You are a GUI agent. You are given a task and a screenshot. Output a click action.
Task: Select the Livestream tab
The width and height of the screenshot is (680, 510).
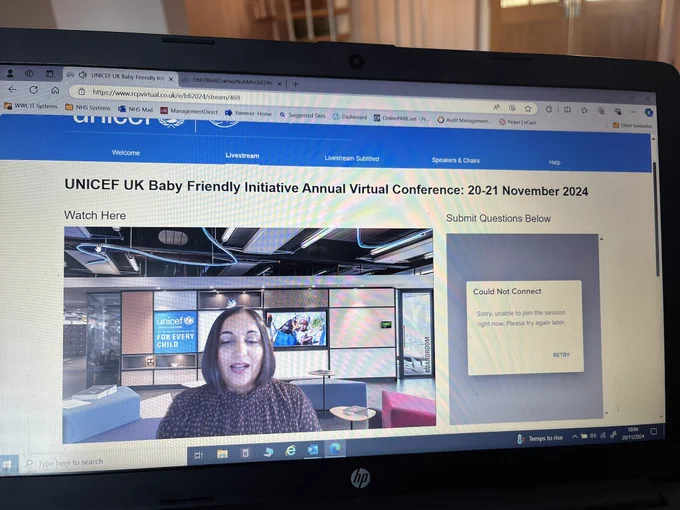pyautogui.click(x=242, y=155)
